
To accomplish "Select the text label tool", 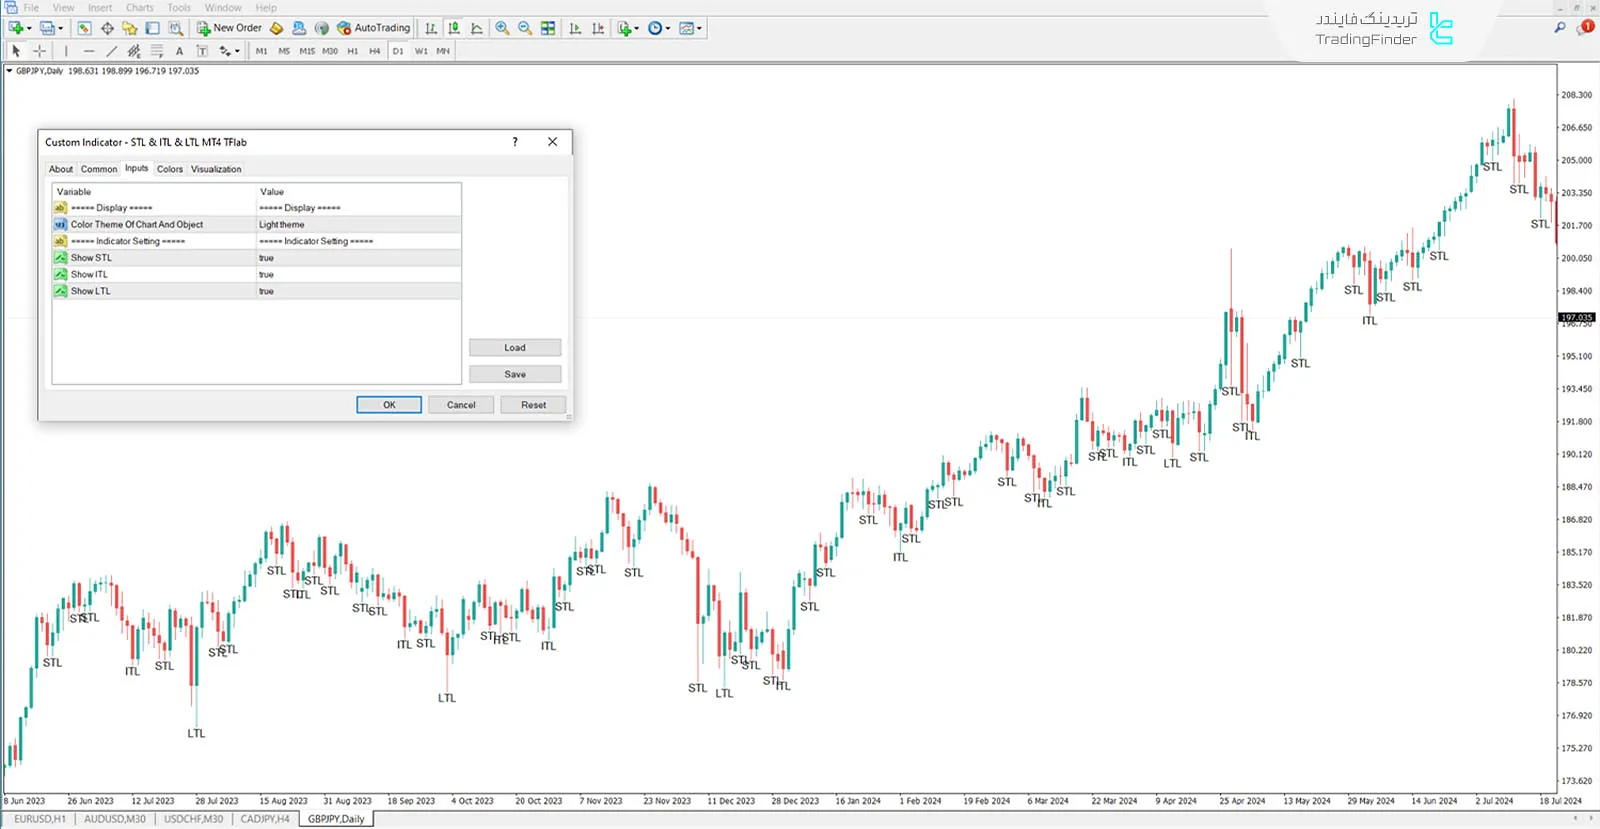I will tap(179, 51).
